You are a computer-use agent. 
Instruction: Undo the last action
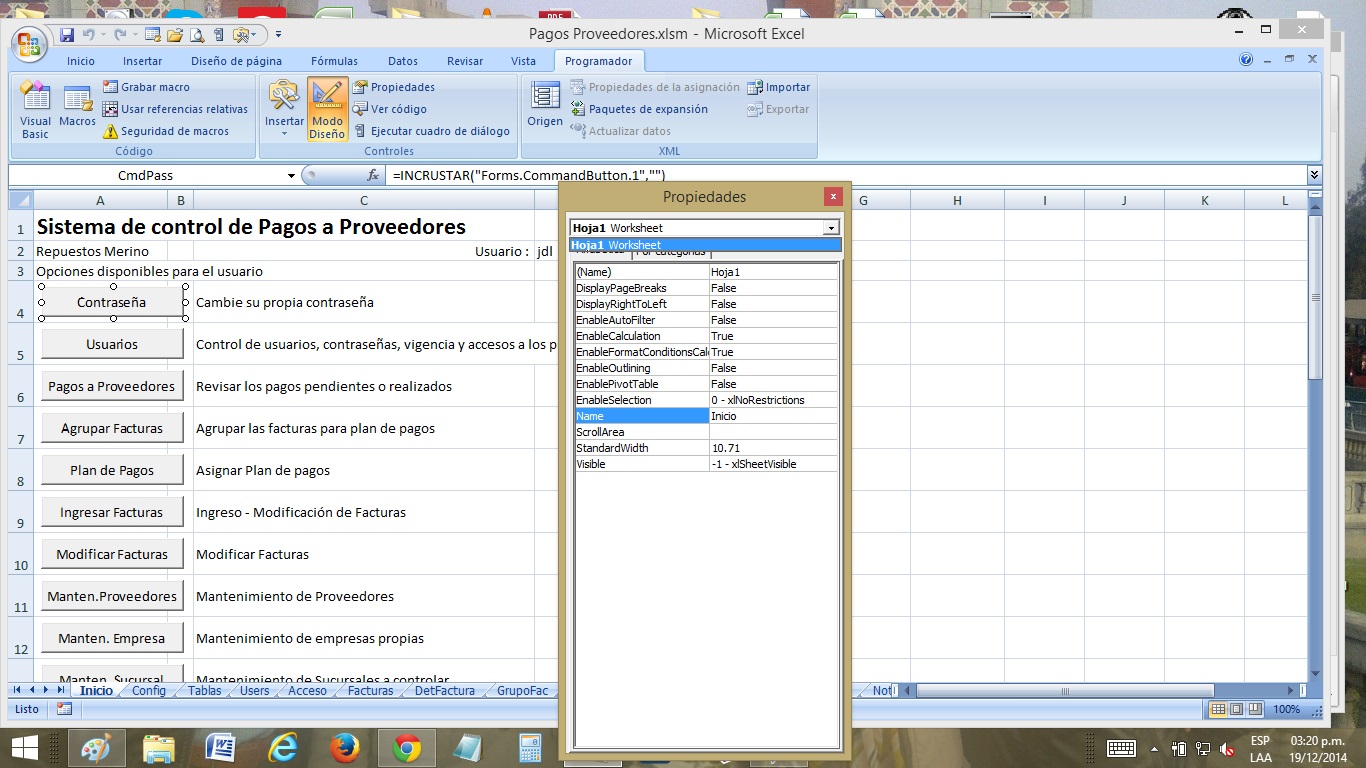89,35
